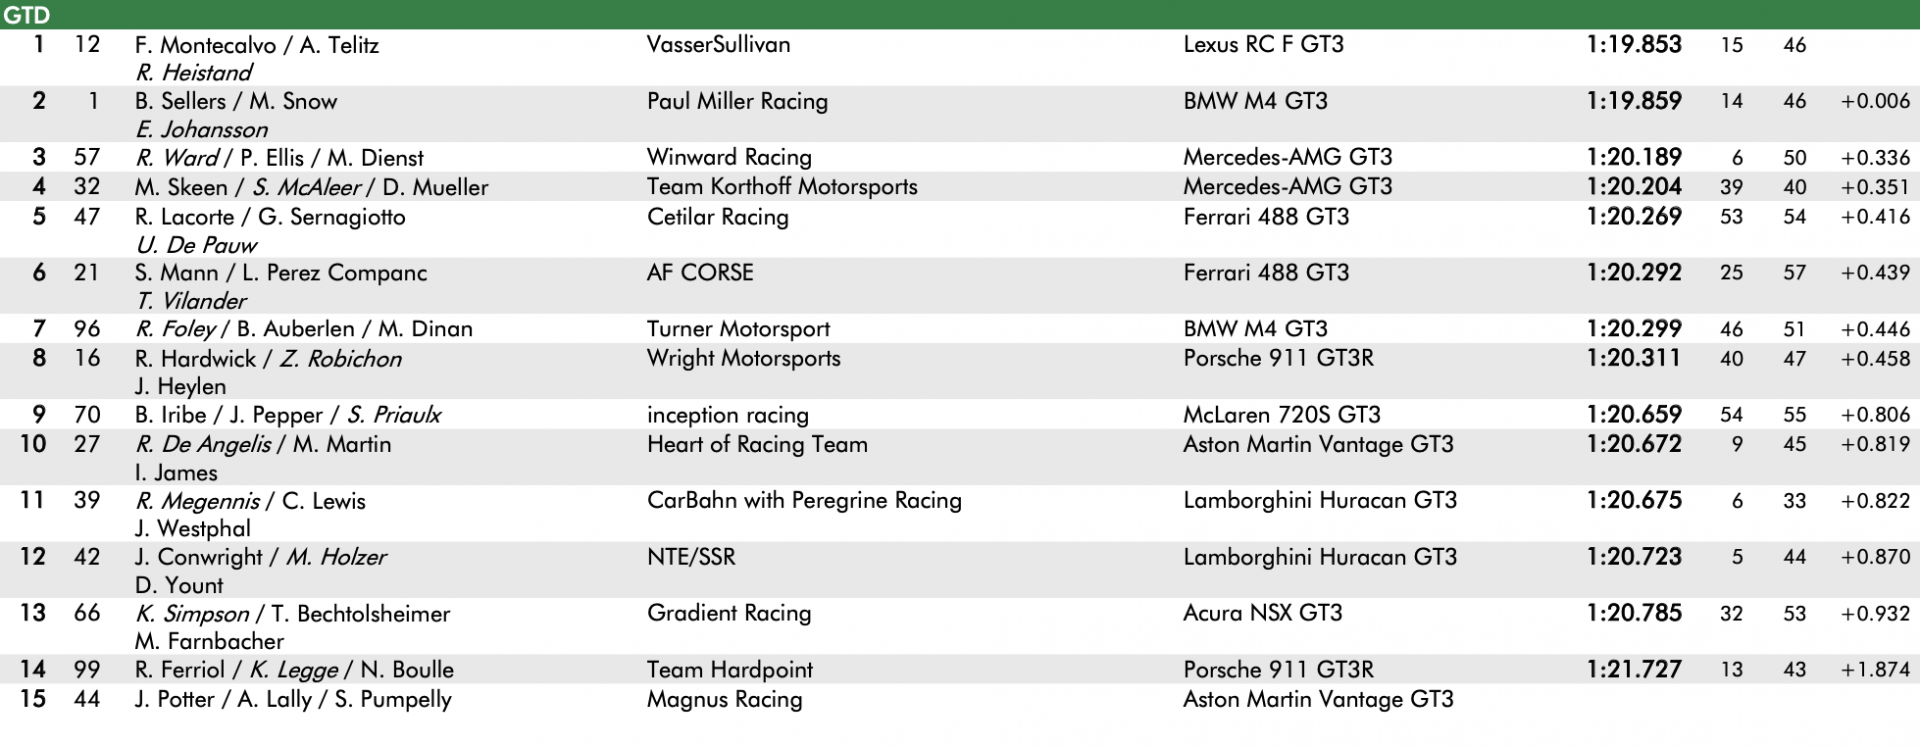Screen dimensions: 1920x747
Task: Click the Wright Motorsports team name
Action: click(743, 358)
